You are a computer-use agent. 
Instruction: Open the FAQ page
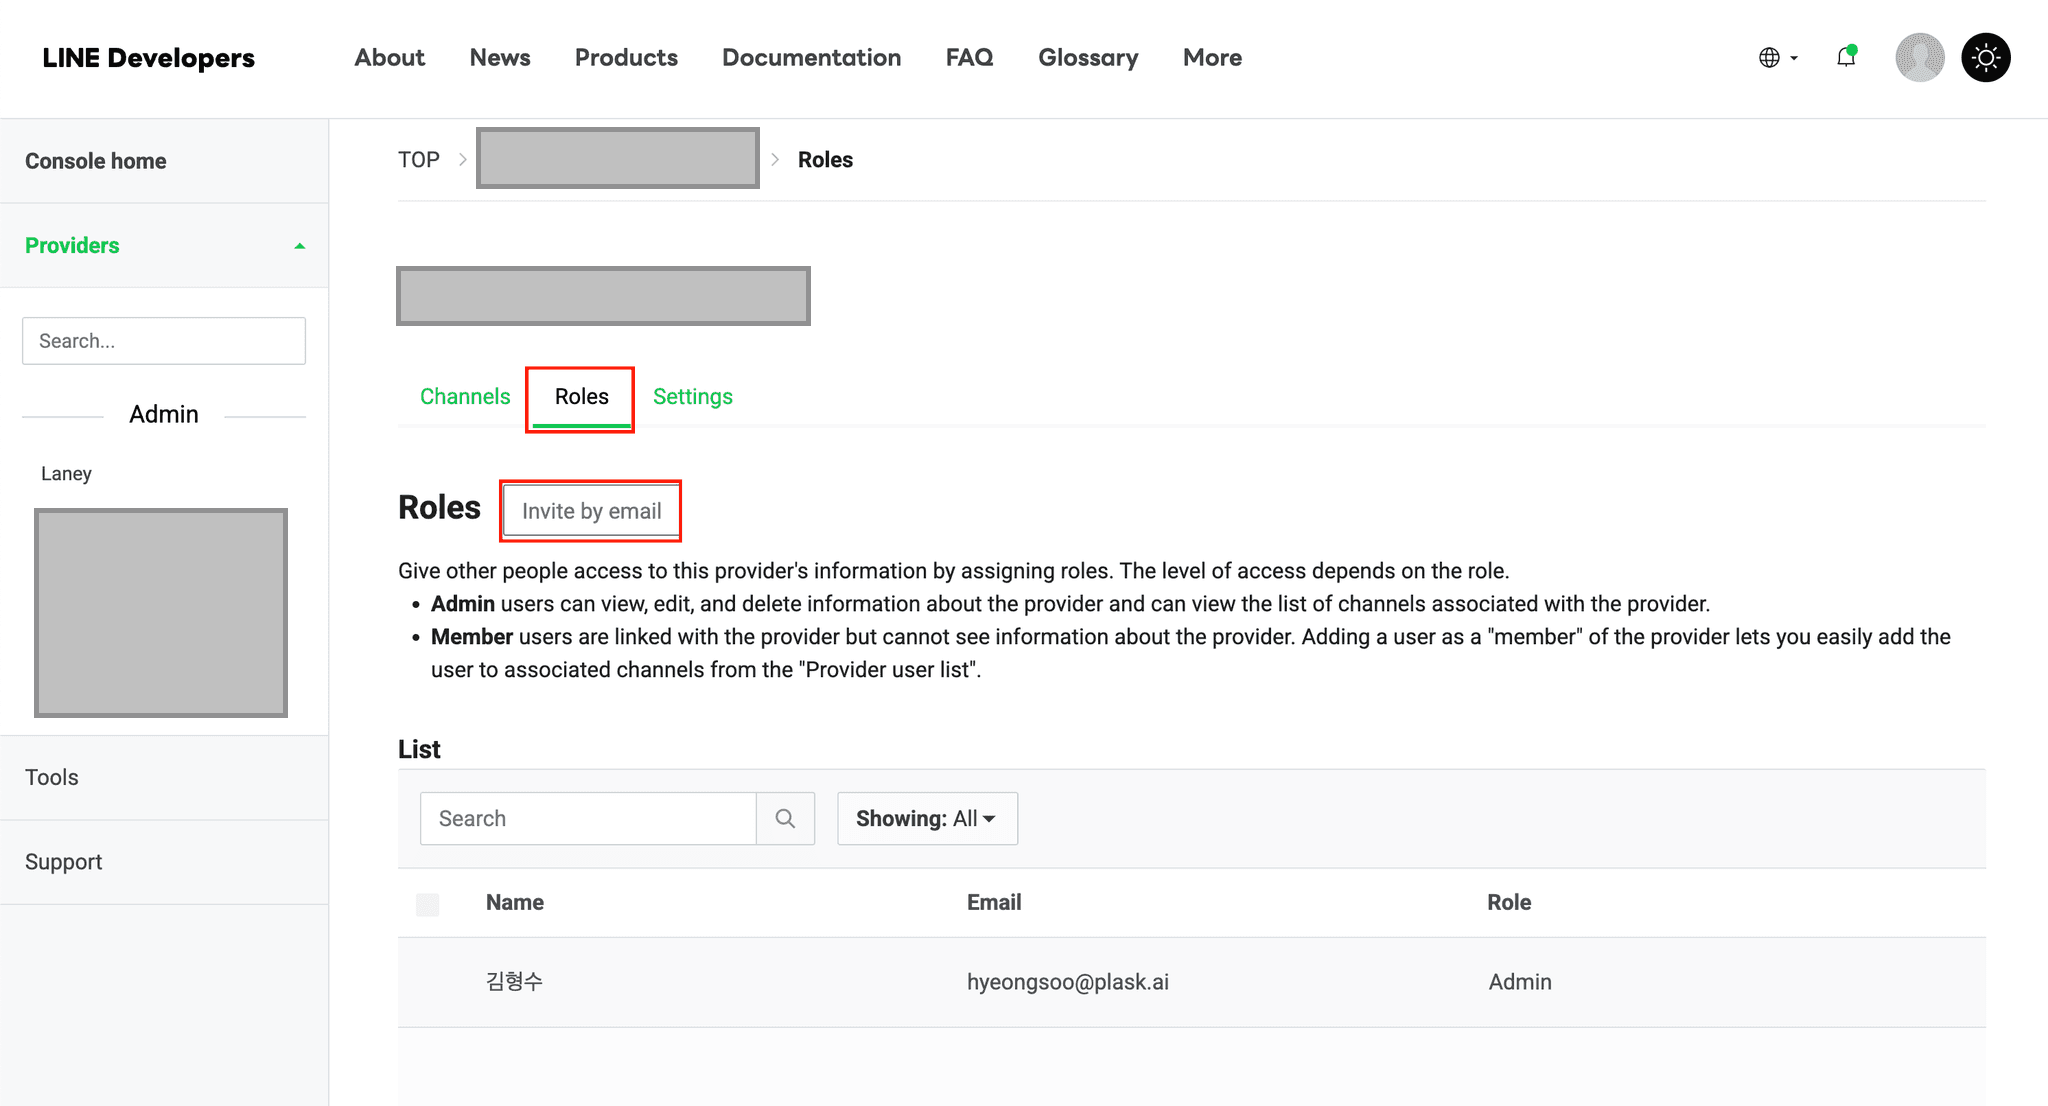[969, 58]
